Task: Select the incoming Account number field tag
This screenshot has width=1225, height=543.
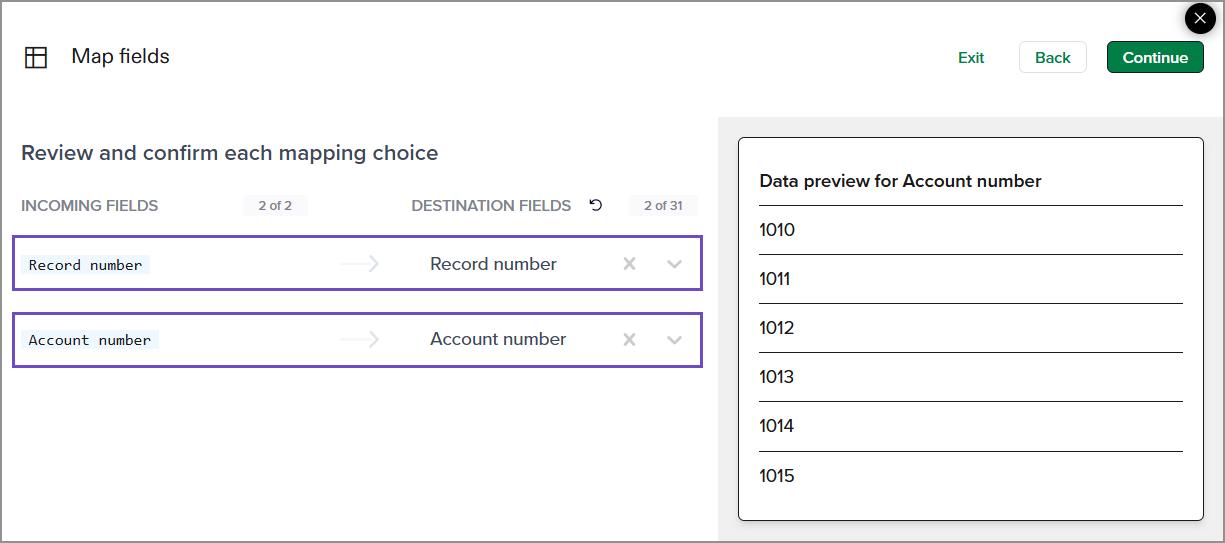Action: tap(90, 340)
